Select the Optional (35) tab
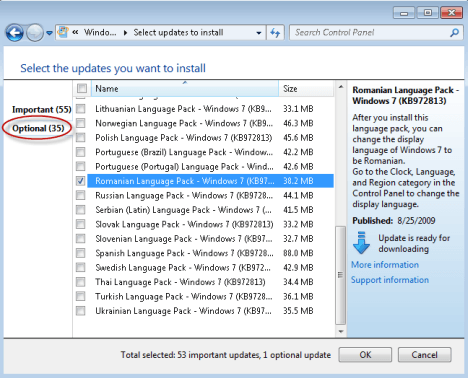 coord(38,128)
